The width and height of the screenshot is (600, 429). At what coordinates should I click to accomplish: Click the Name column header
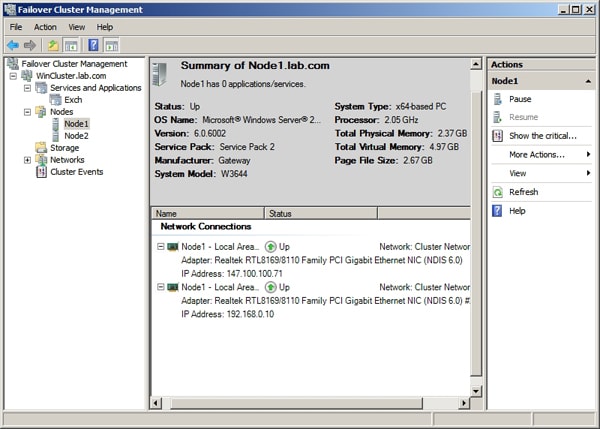coord(208,213)
